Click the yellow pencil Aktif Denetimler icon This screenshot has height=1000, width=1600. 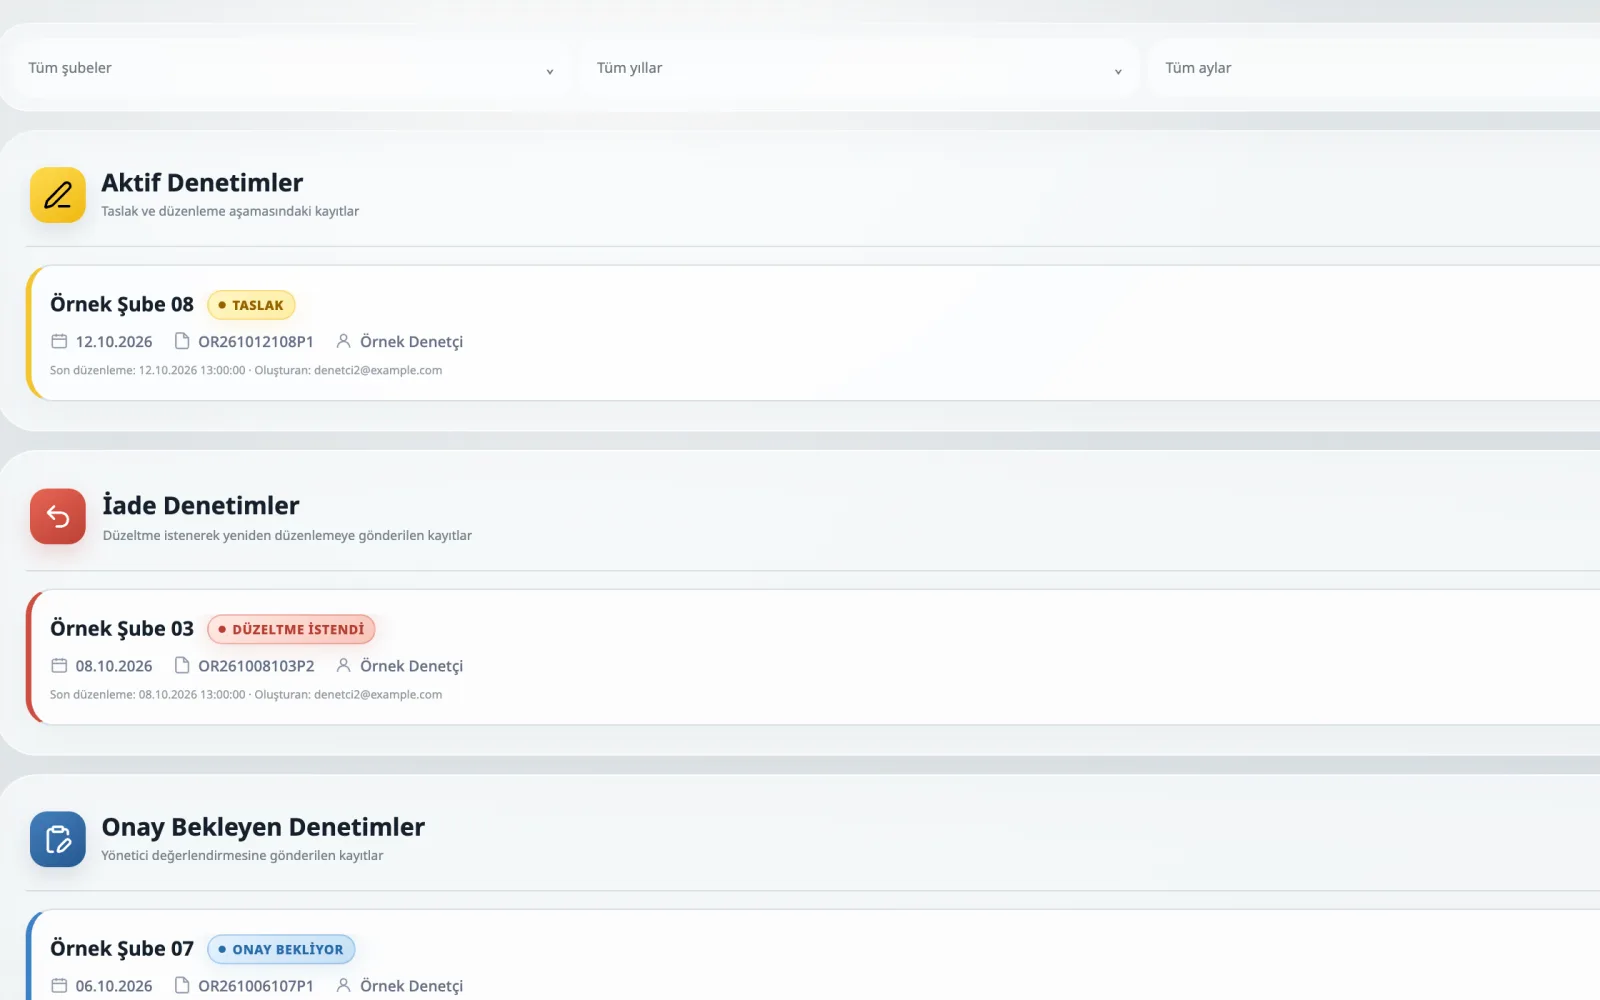pyautogui.click(x=58, y=195)
